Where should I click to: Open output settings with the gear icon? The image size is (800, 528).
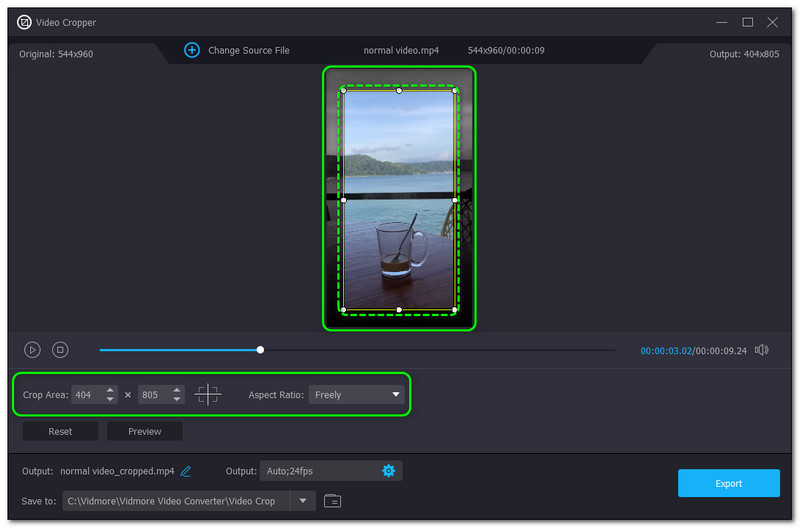pos(389,471)
